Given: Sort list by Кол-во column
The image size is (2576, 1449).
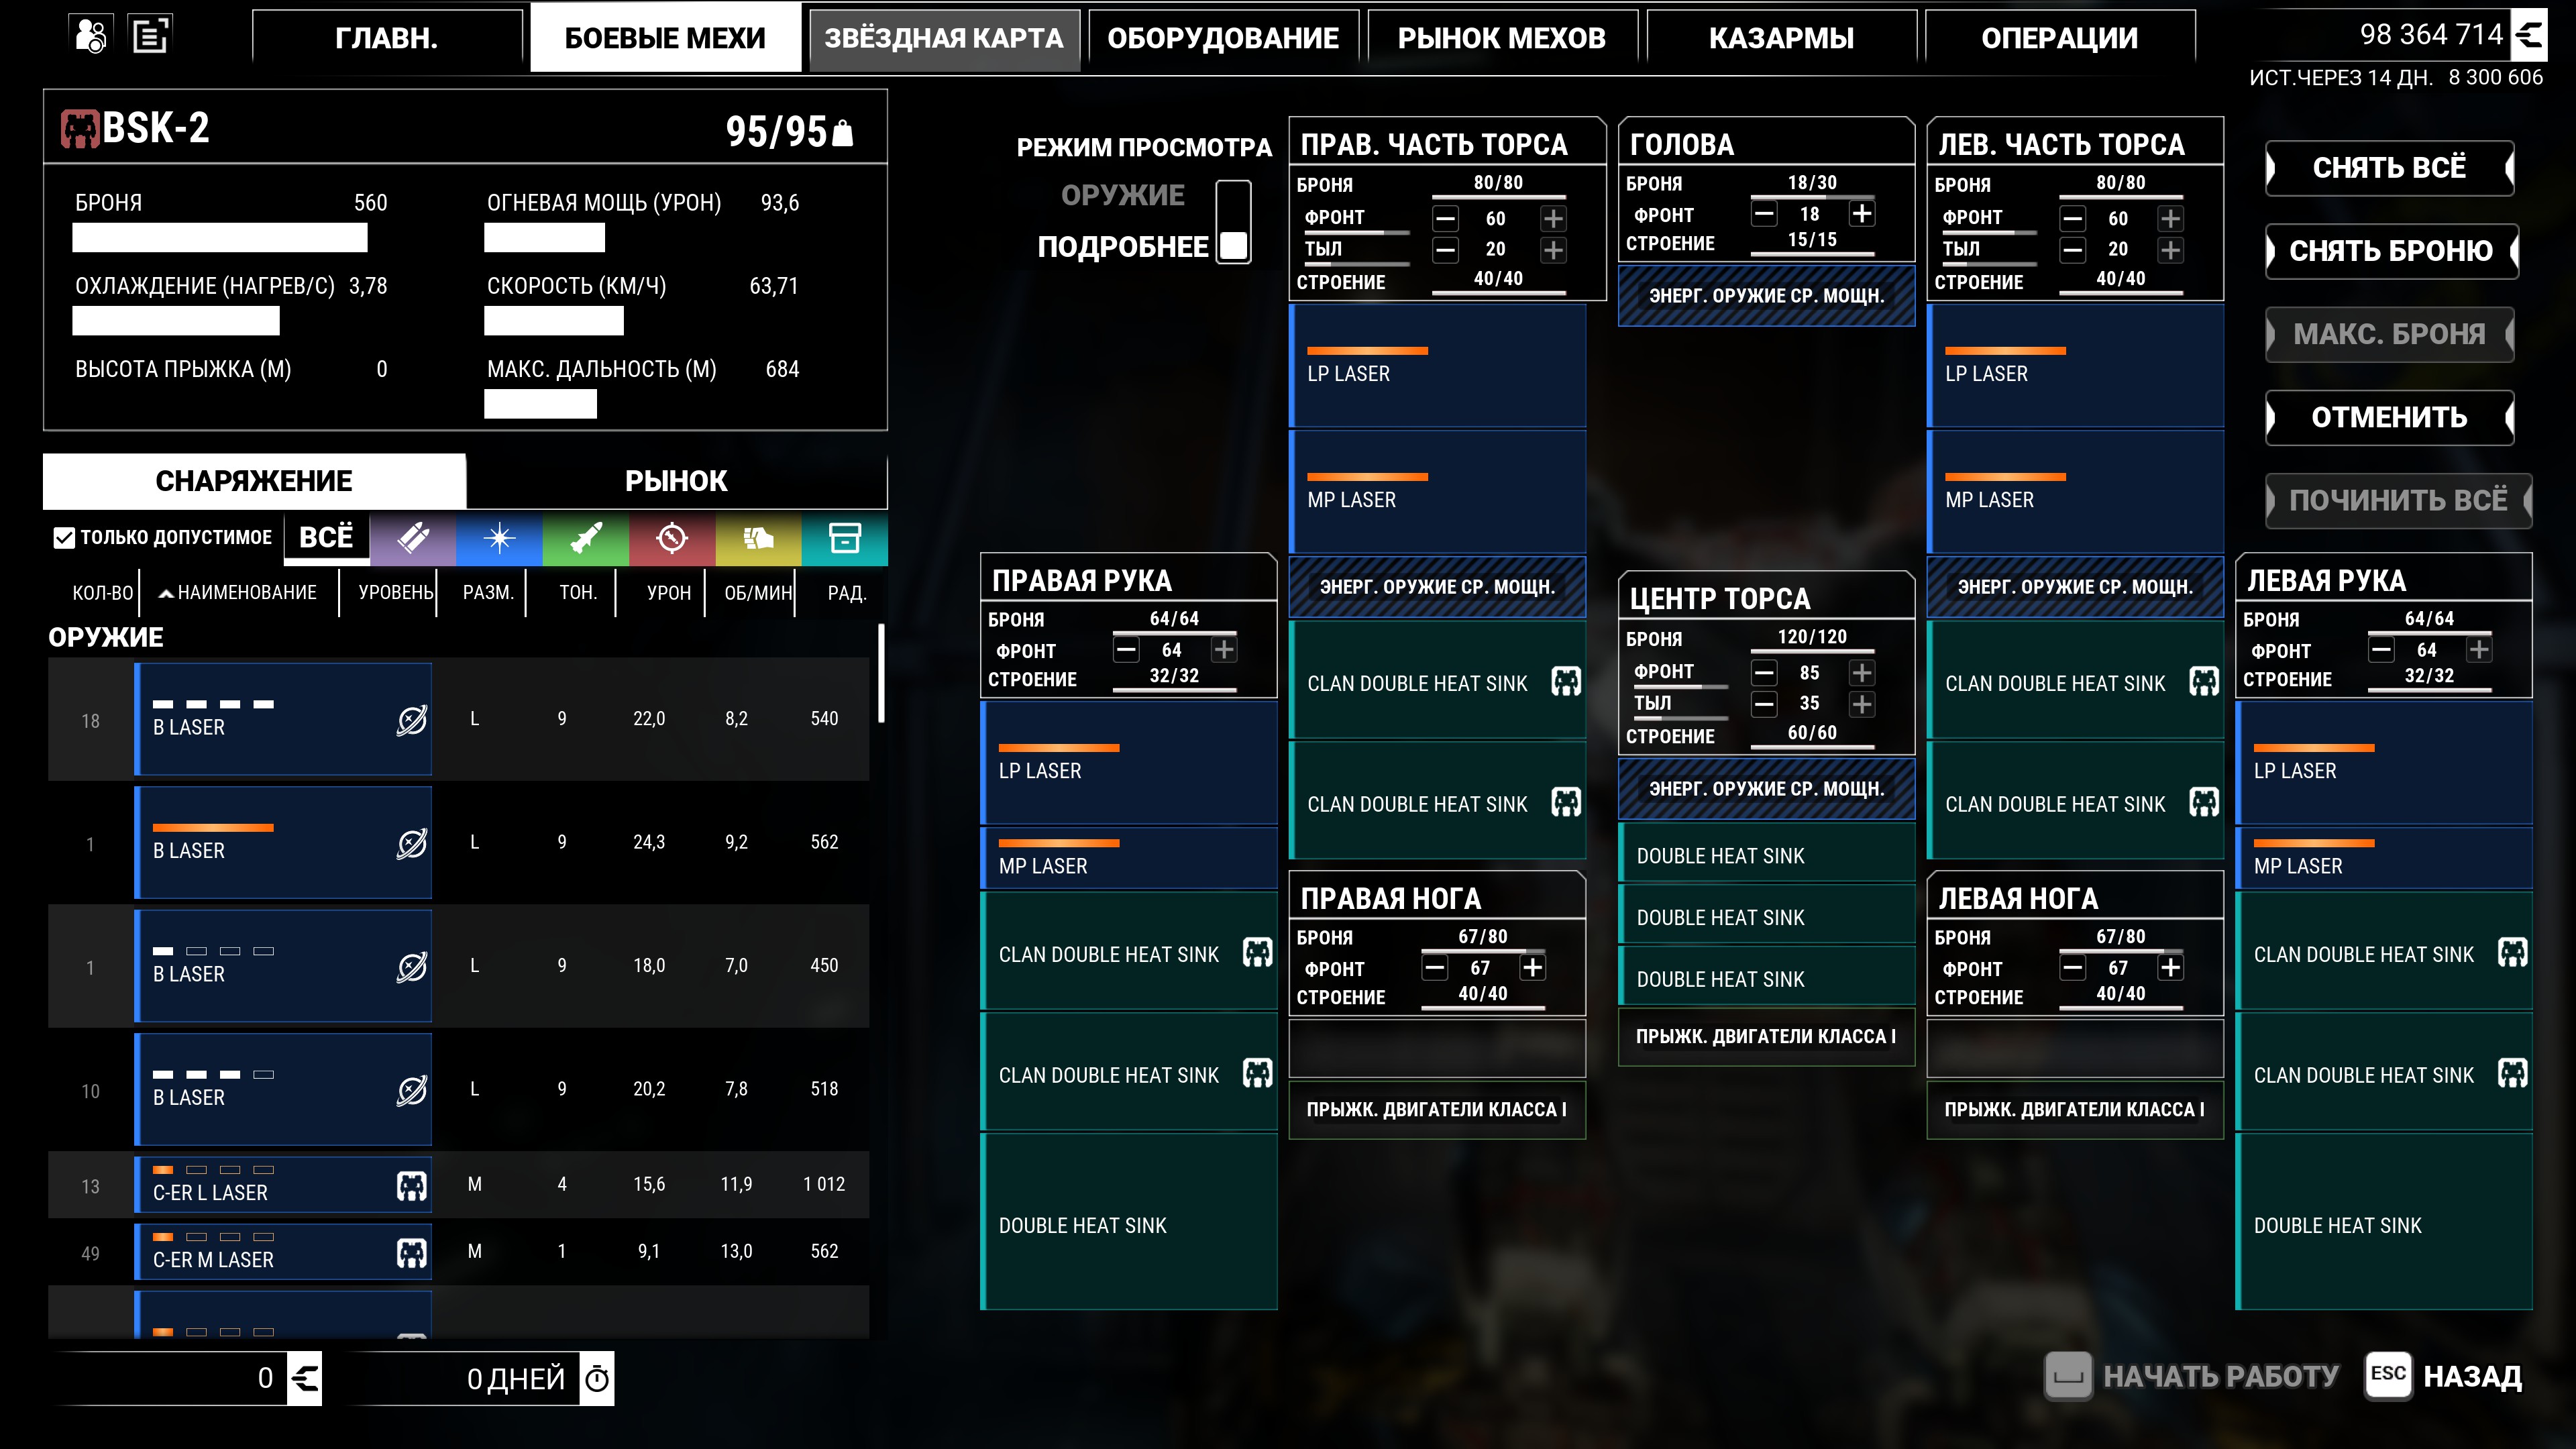Looking at the screenshot, I should [x=102, y=593].
